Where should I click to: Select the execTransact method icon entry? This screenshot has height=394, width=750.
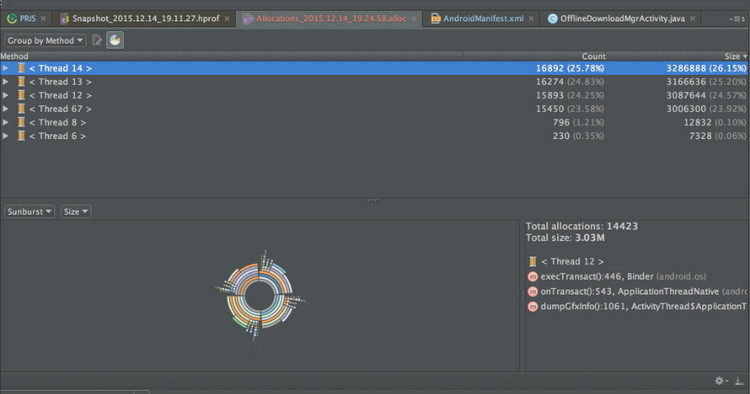coord(532,276)
